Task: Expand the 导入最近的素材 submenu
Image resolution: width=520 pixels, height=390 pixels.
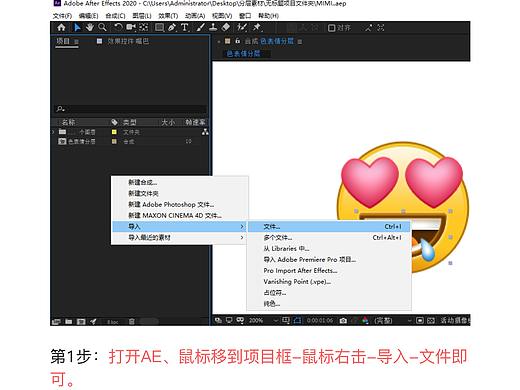Action: (180, 238)
